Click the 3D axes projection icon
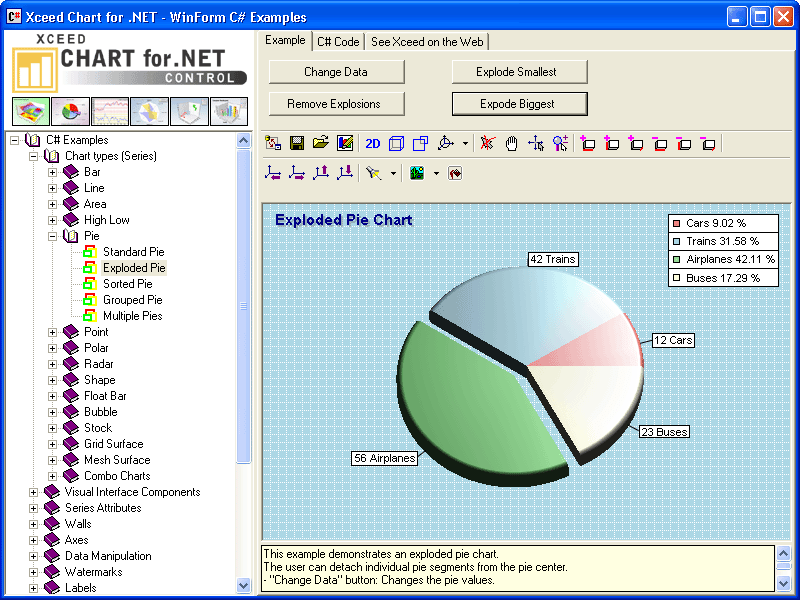The image size is (800, 600). coord(446,143)
